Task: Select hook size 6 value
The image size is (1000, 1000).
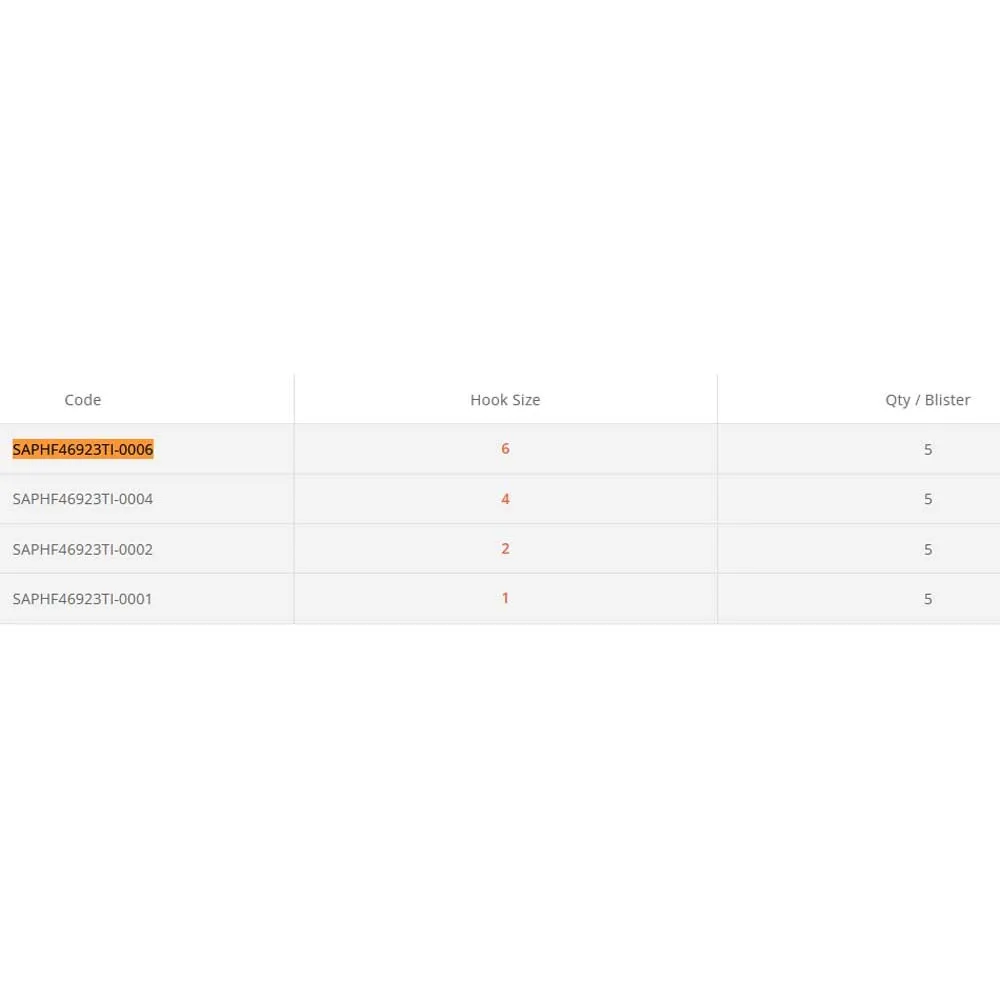Action: 505,449
